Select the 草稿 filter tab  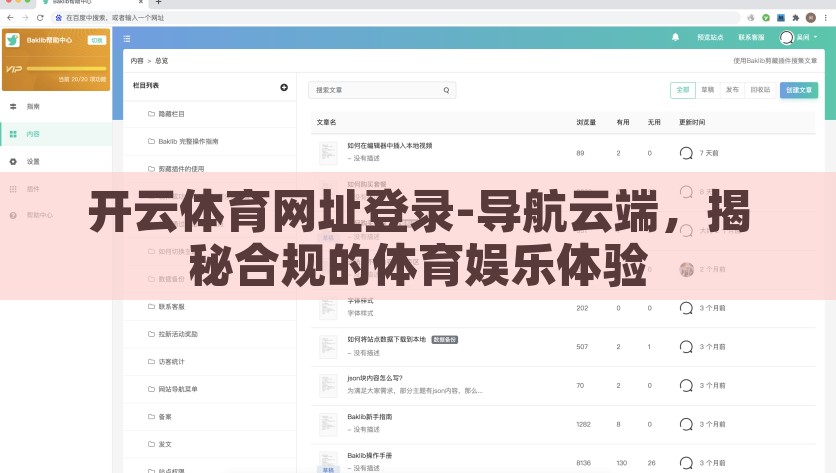(708, 90)
